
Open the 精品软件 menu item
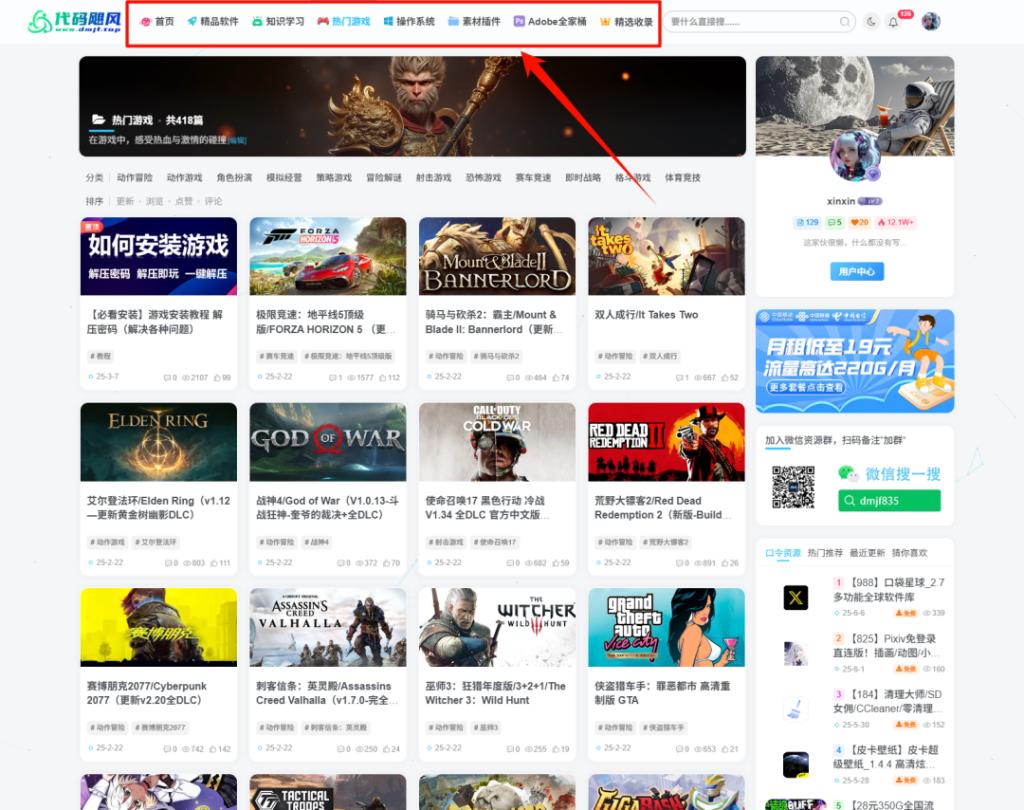pyautogui.click(x=213, y=22)
